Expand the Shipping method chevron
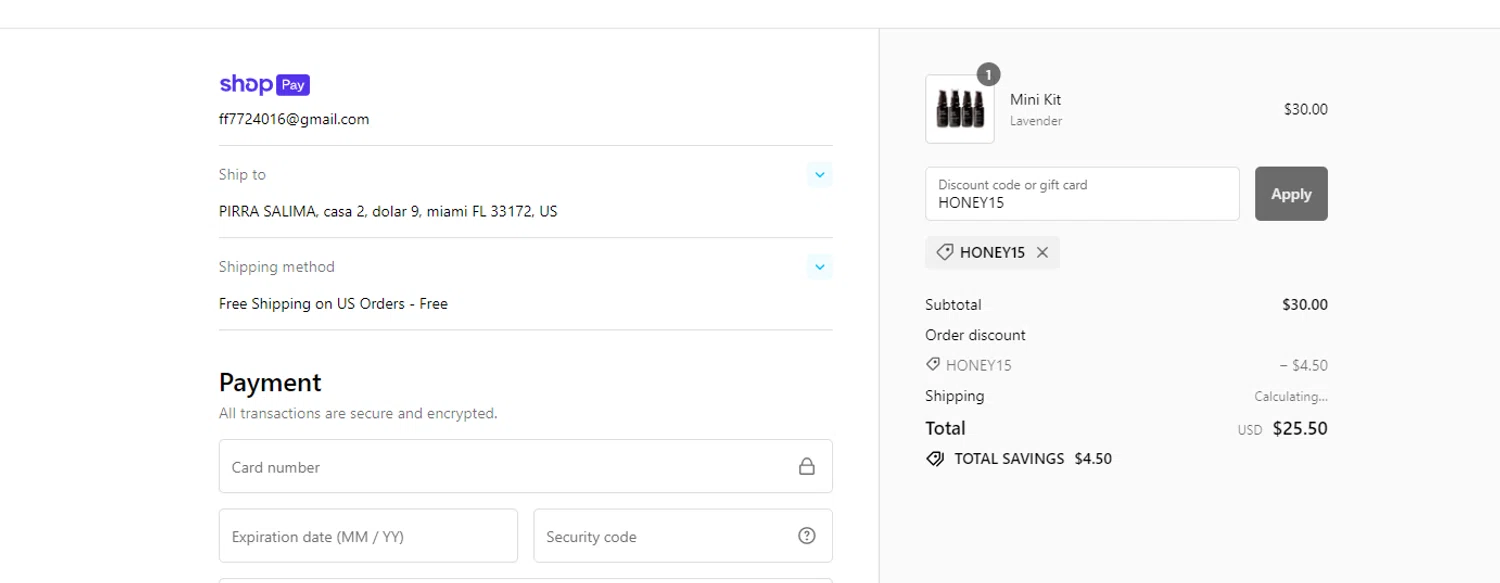The height and width of the screenshot is (583, 1500). point(820,267)
